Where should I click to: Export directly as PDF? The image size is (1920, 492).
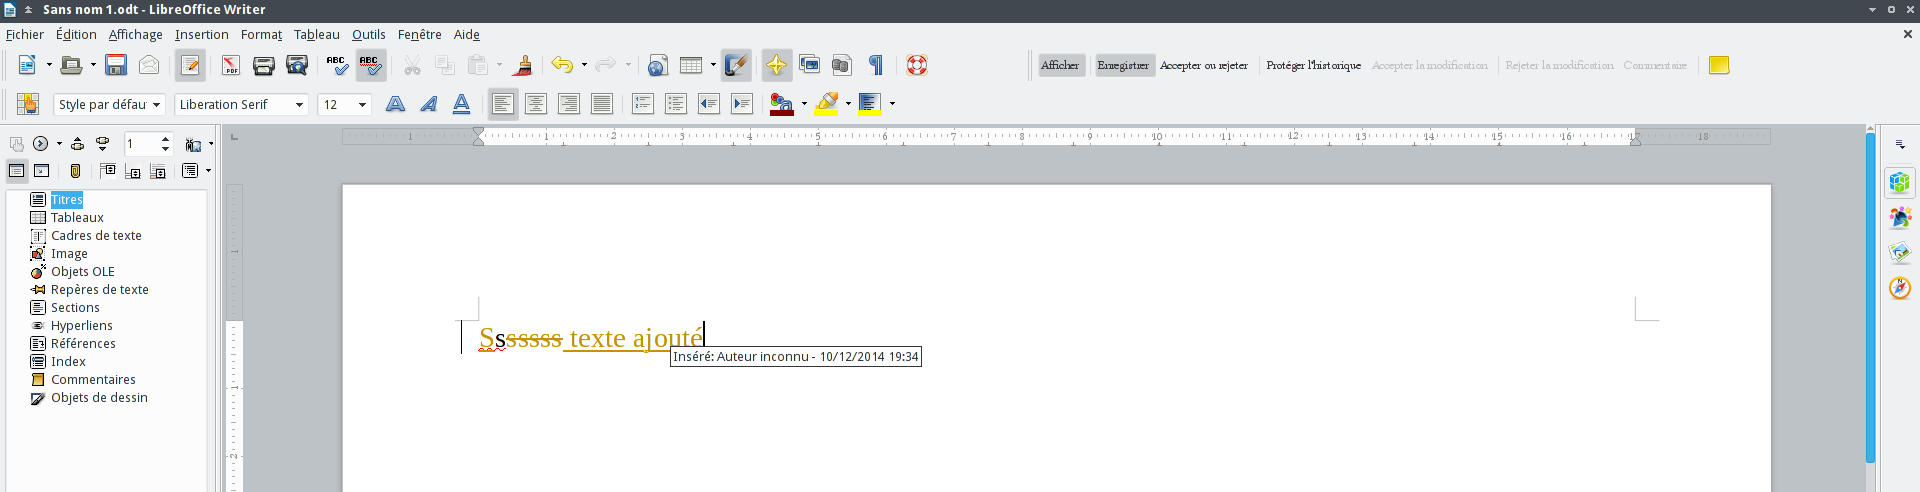231,65
